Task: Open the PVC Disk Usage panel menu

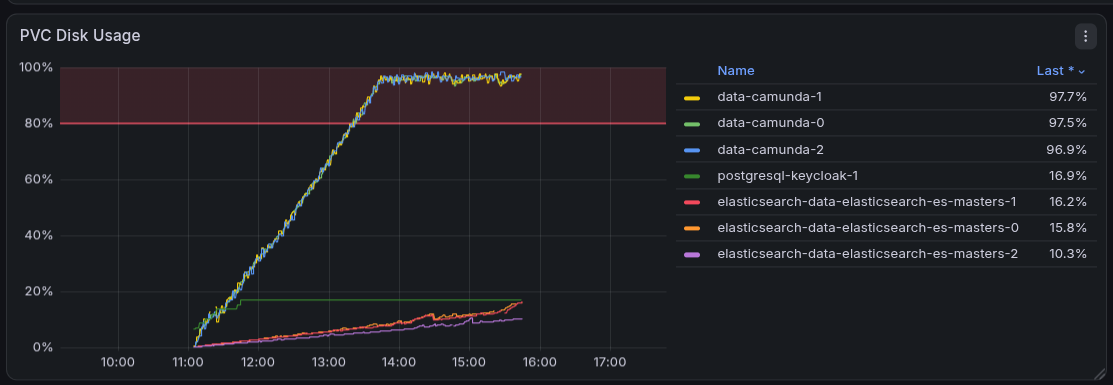Action: click(1085, 36)
